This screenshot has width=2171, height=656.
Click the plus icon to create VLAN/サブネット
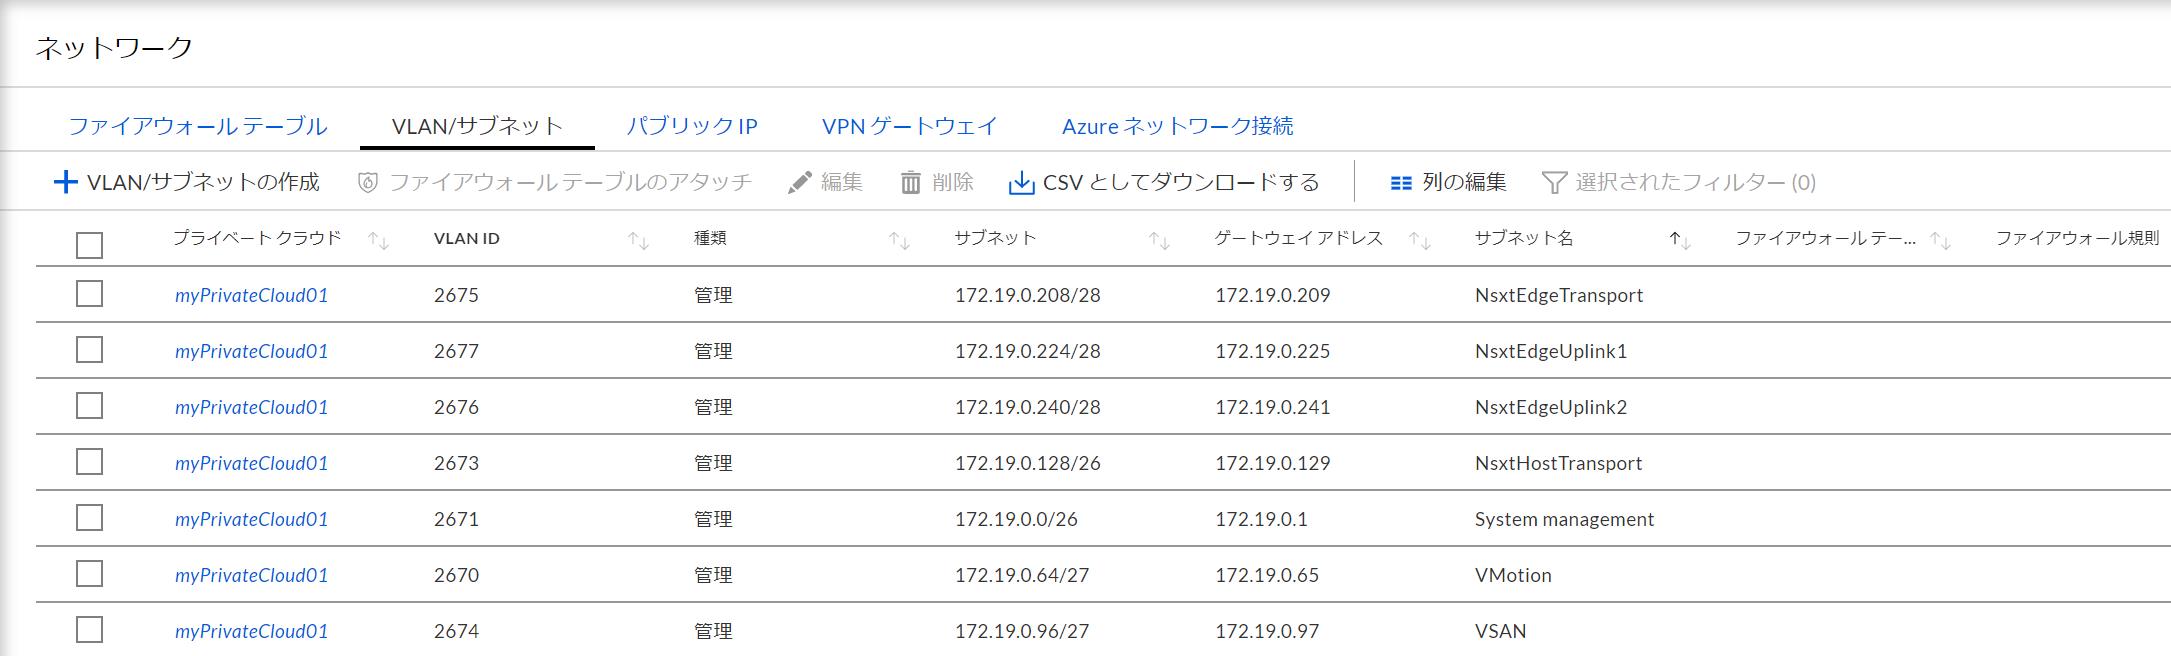pyautogui.click(x=65, y=182)
